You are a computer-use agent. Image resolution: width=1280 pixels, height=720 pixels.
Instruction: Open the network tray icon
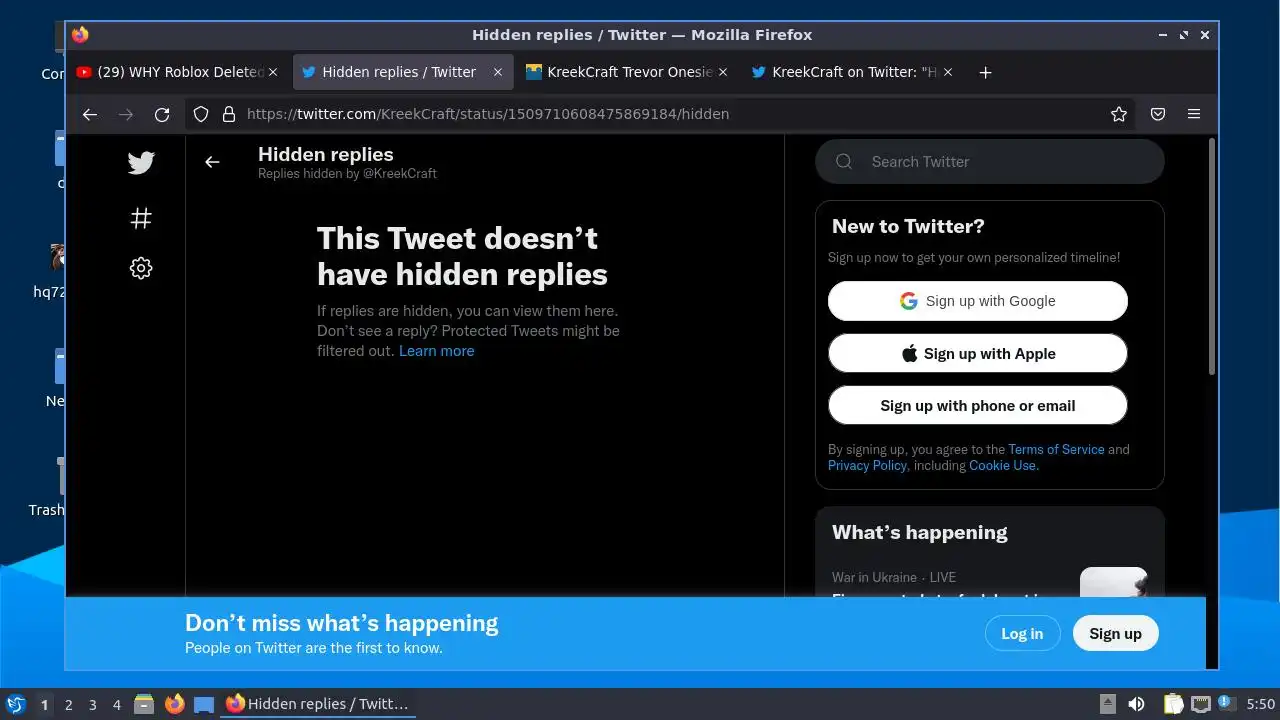[x=1200, y=704]
